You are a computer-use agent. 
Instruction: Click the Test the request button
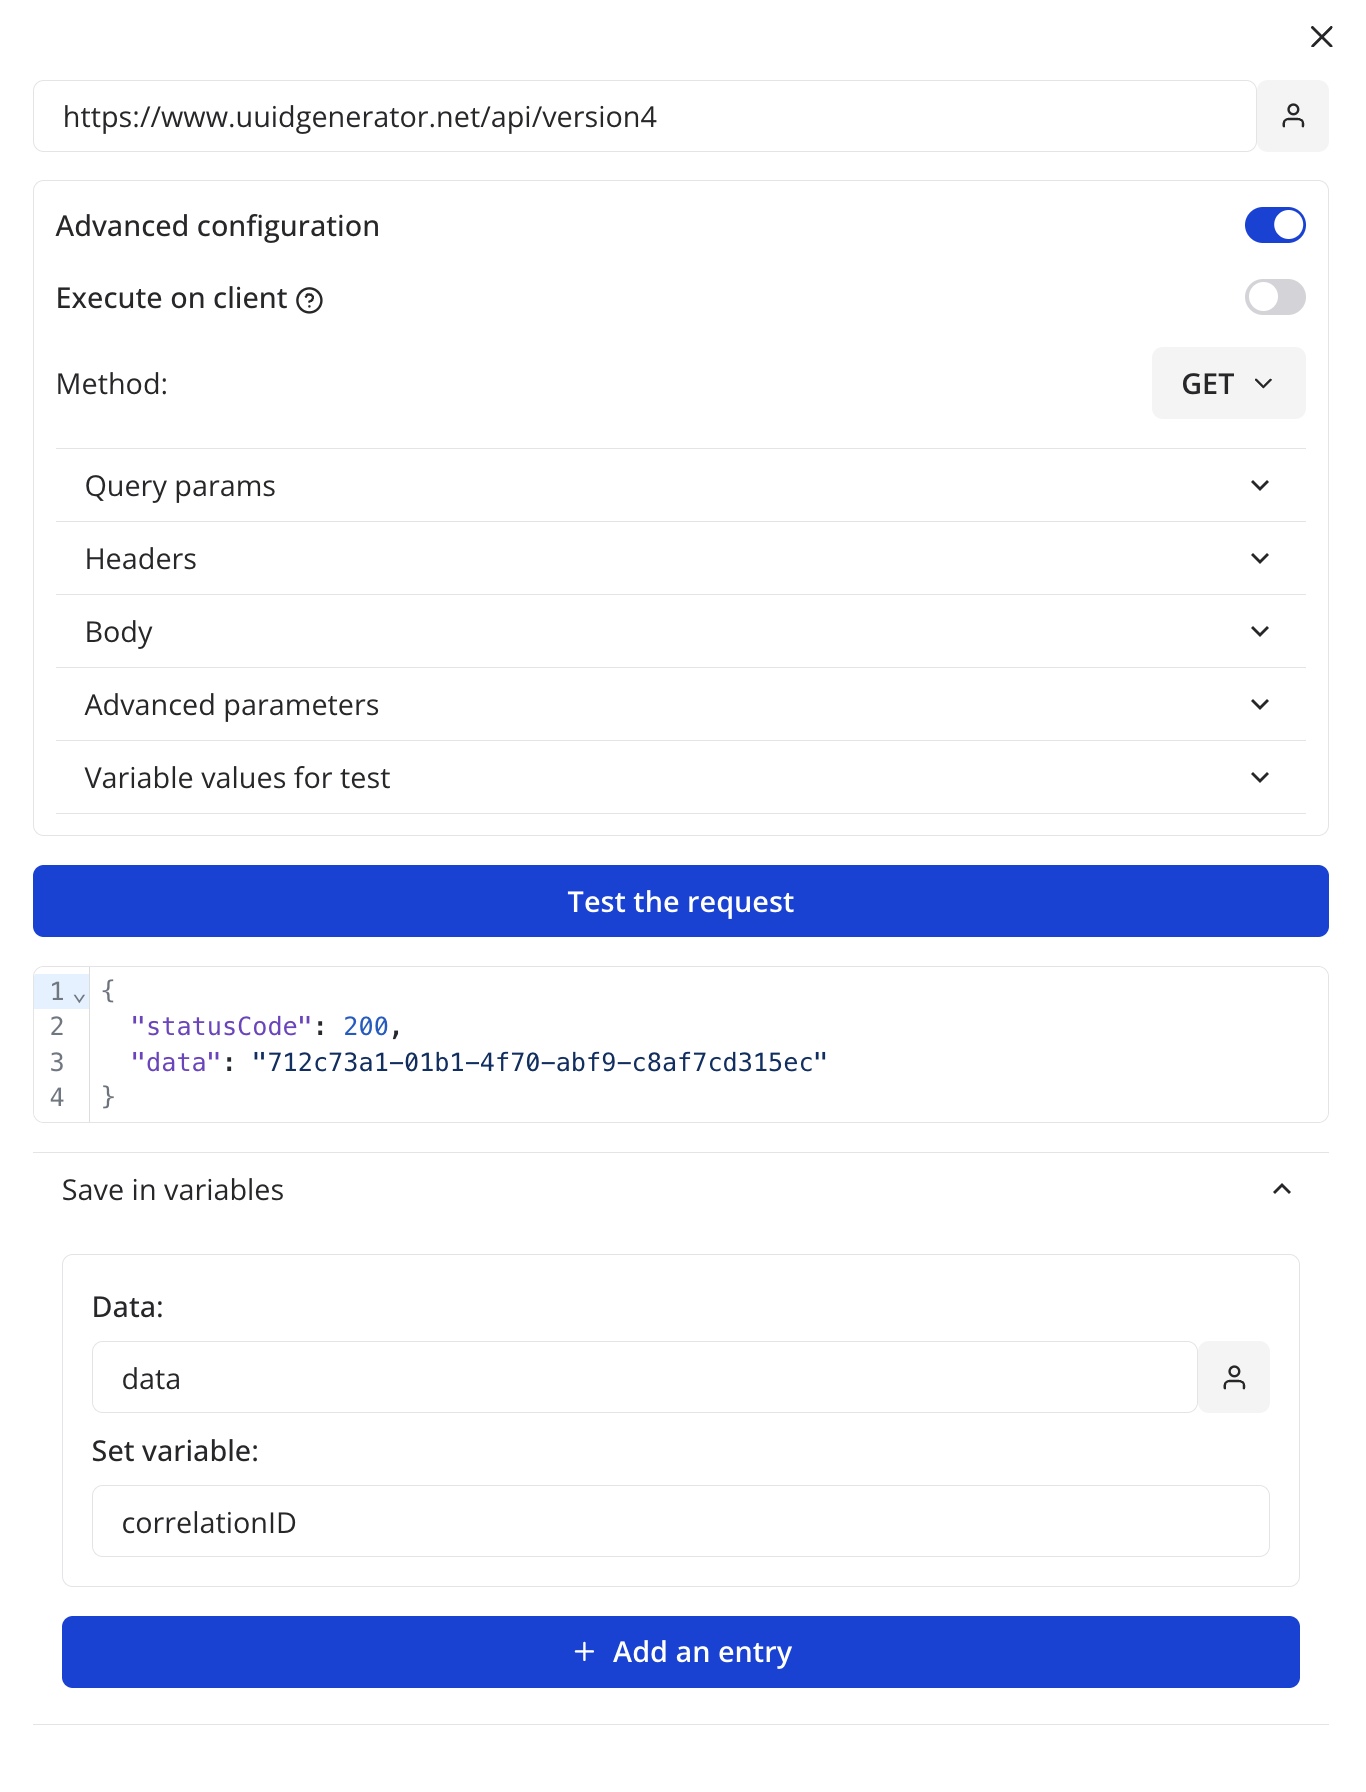[680, 901]
